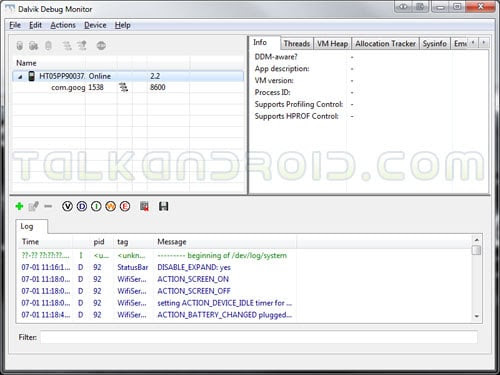
Task: Select the 'ACTION_BATTERY_CHANGED plugged' log entry
Action: (245, 315)
